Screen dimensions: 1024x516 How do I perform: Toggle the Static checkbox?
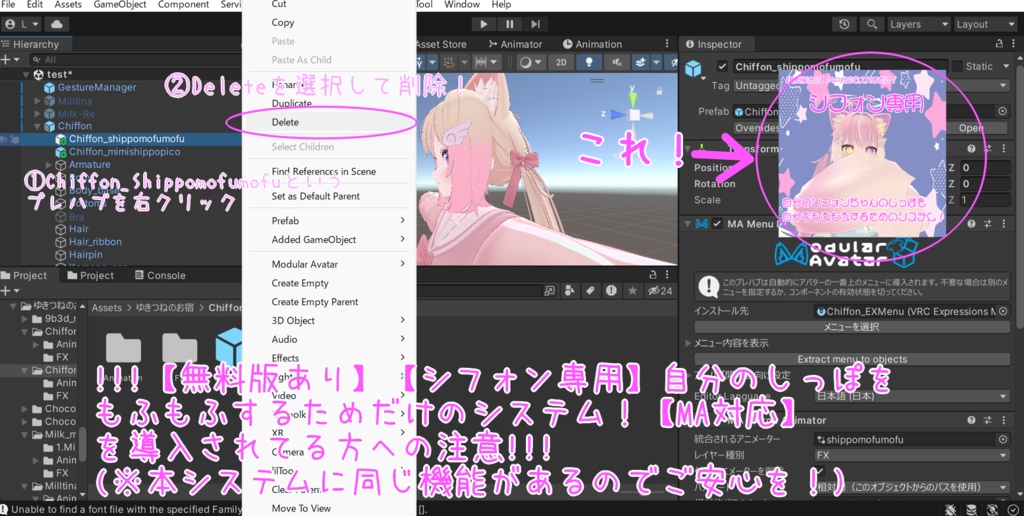click(957, 66)
